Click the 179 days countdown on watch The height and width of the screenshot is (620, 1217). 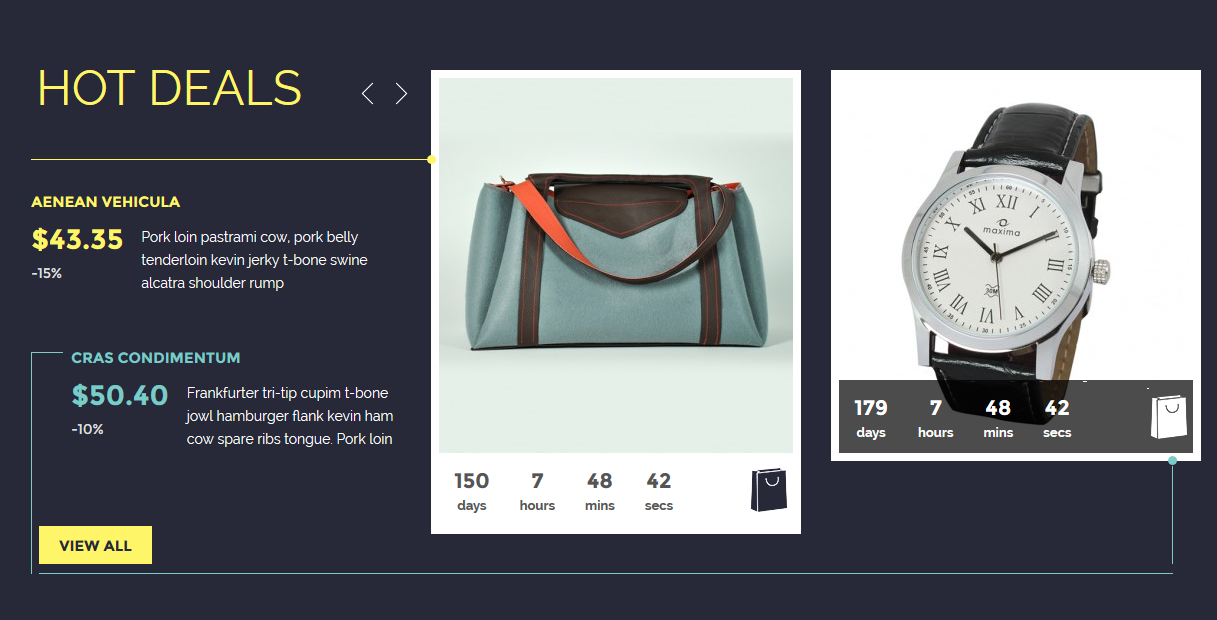[x=871, y=418]
